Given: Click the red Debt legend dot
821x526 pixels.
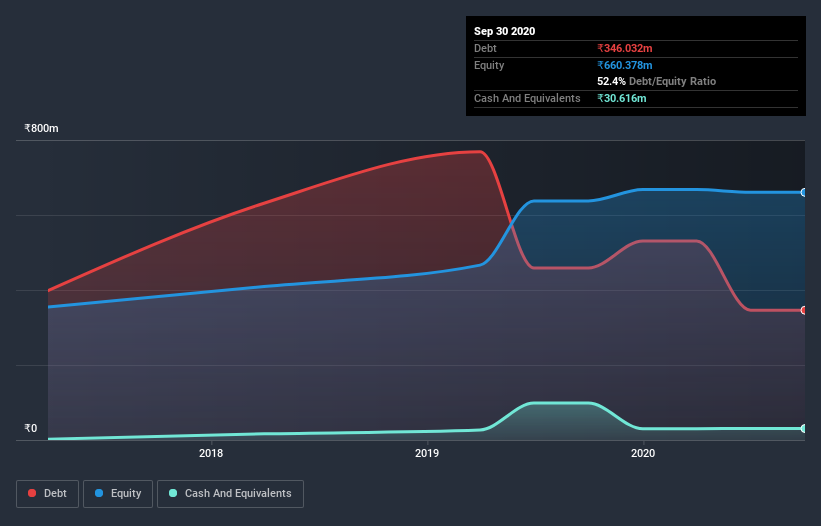Looking at the screenshot, I should 32,493.
